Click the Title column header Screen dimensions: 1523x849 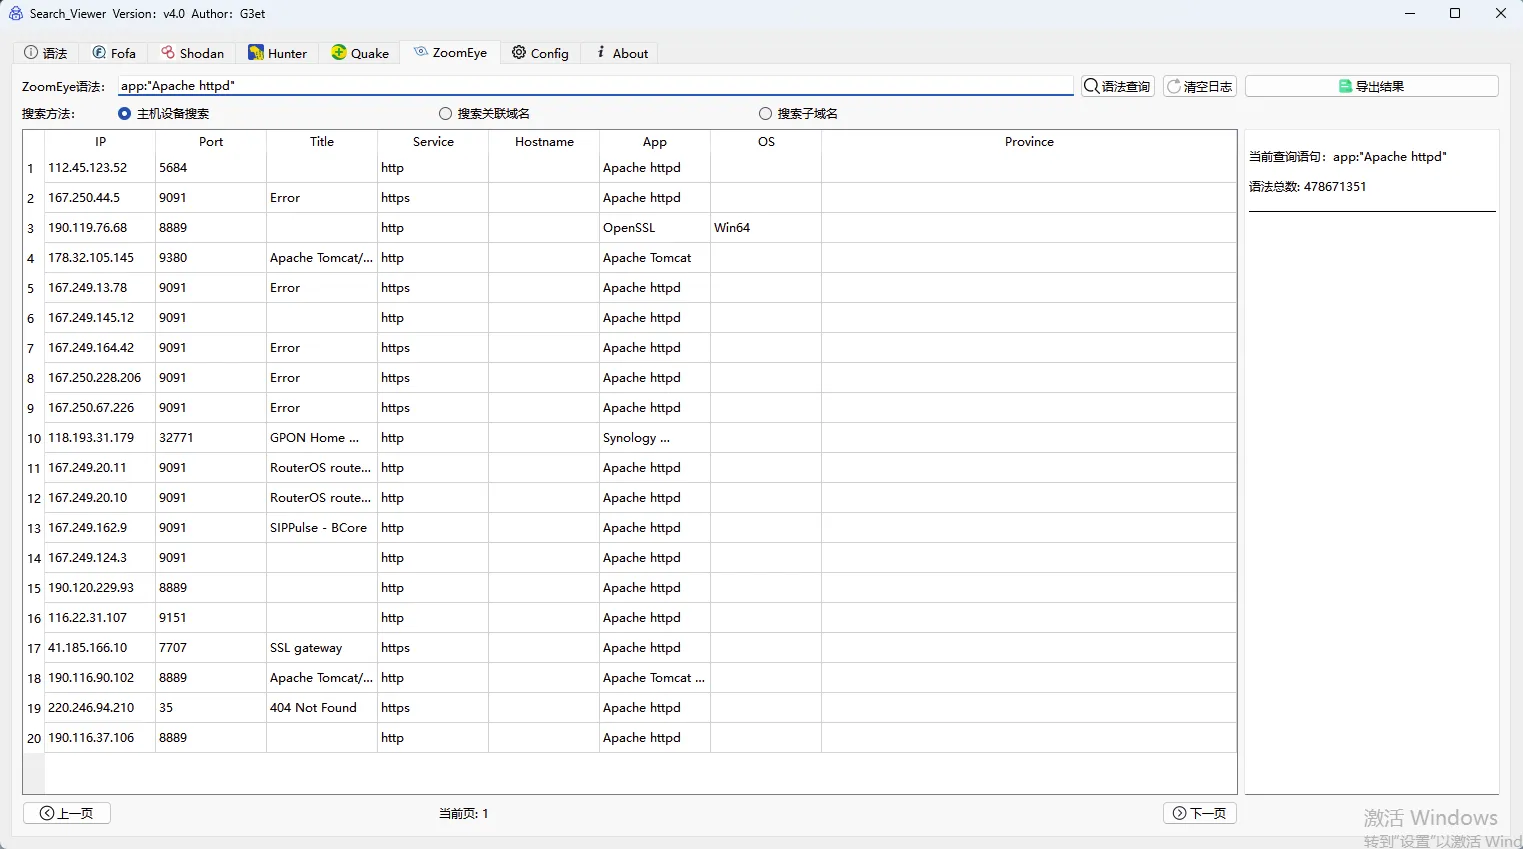(x=322, y=142)
